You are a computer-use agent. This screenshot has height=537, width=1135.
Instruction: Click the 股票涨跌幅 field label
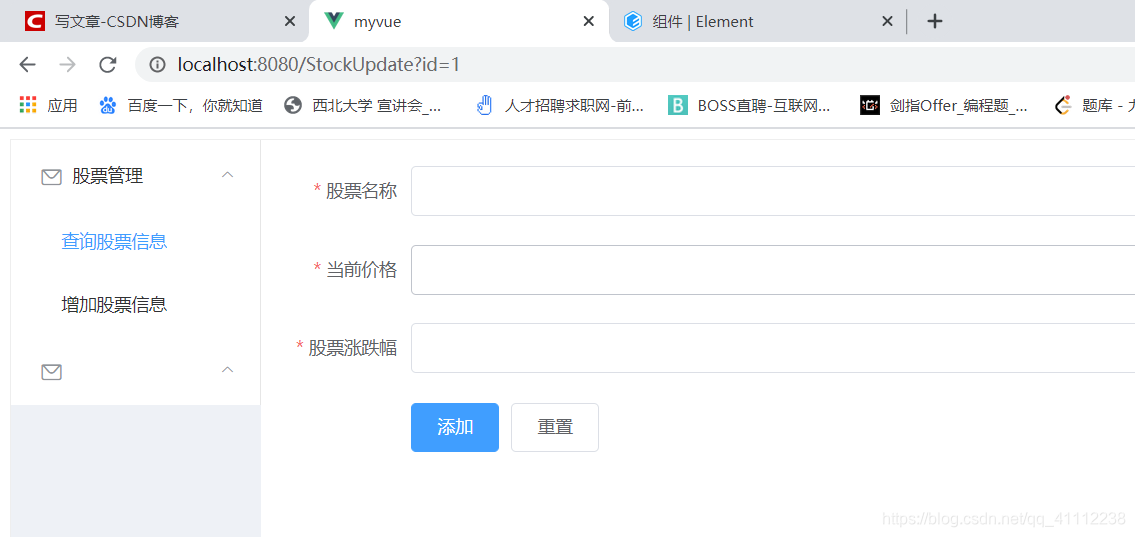point(353,348)
